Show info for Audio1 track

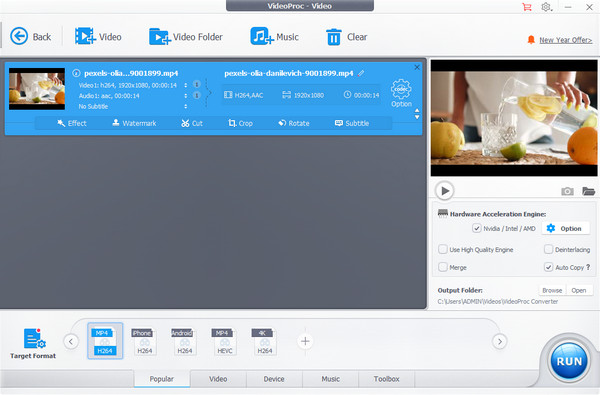[197, 95]
